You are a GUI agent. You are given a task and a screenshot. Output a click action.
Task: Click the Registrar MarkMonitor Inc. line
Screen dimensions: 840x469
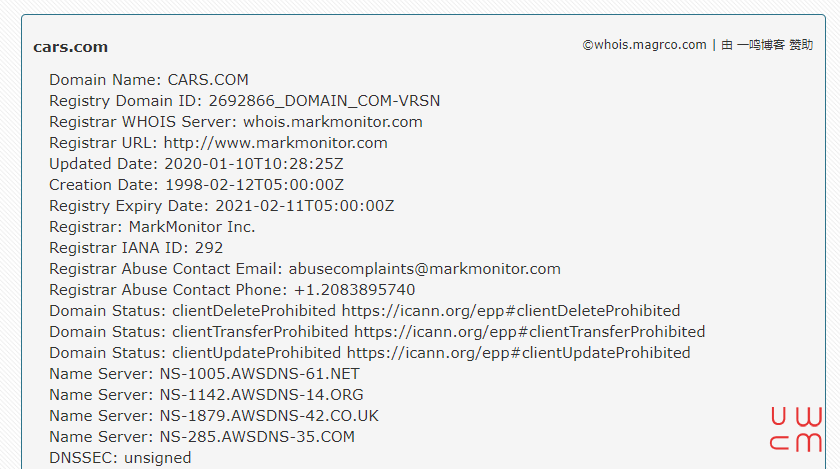click(x=152, y=227)
